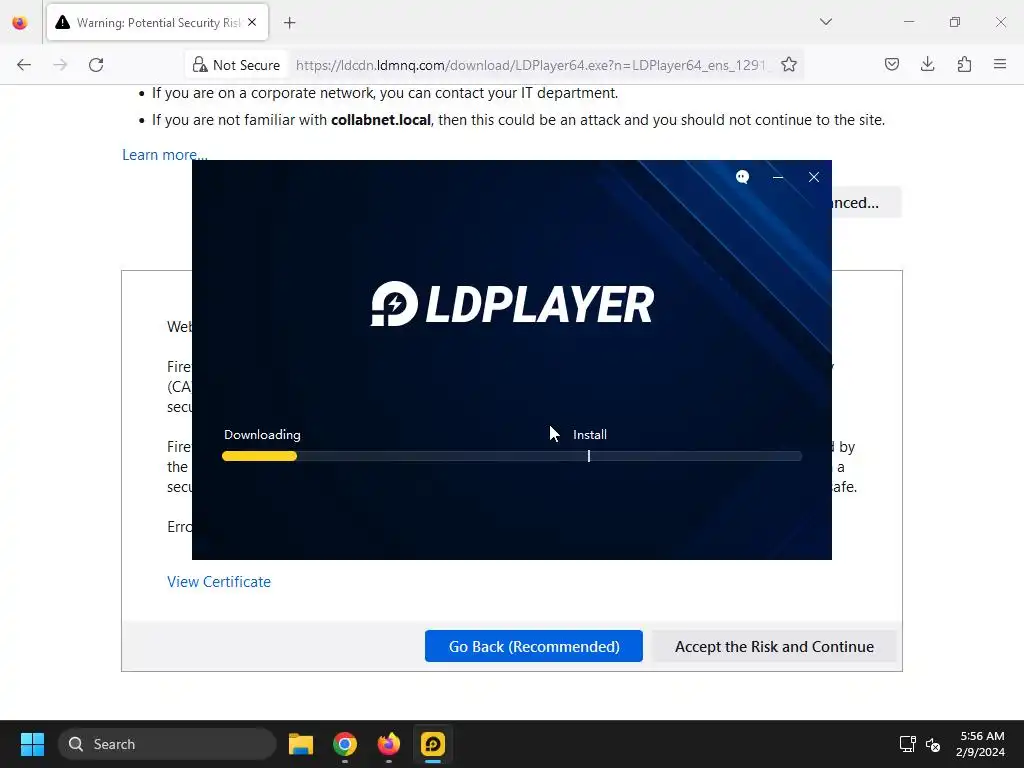The image size is (1024, 768).
Task: Open the Firefox Downloads panel
Action: (927, 64)
